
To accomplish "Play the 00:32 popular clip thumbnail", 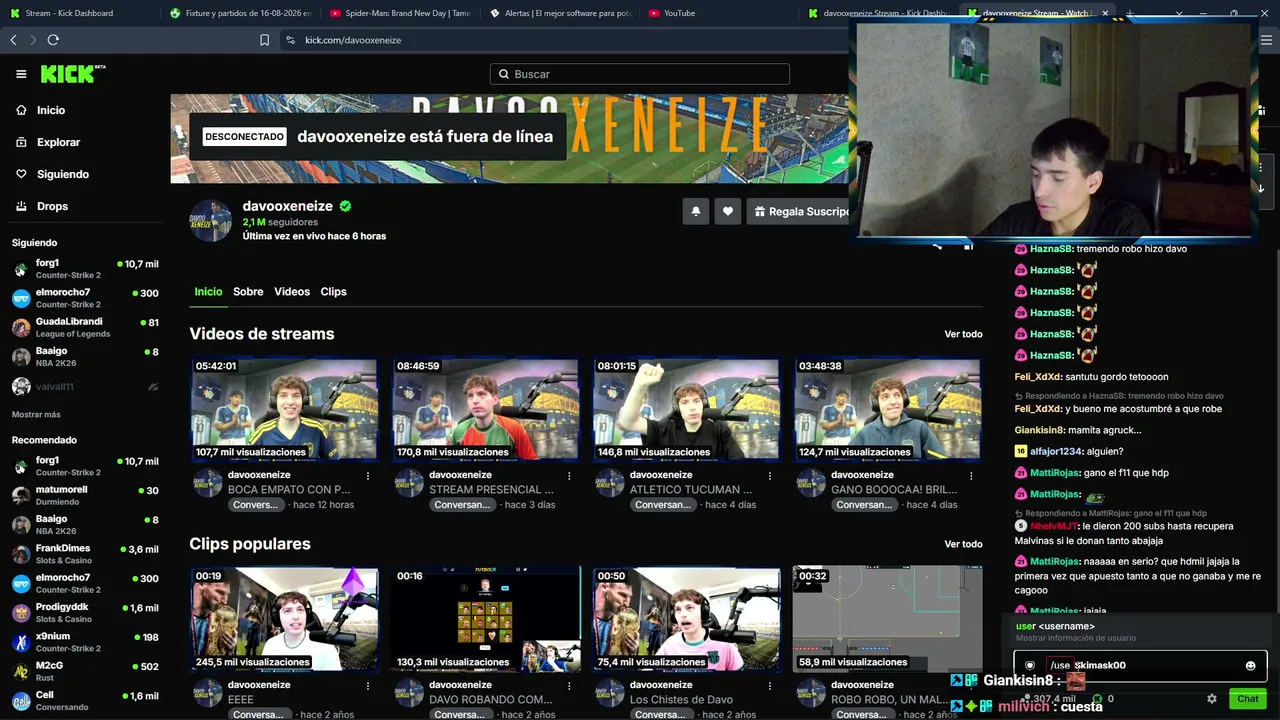I will (x=888, y=619).
